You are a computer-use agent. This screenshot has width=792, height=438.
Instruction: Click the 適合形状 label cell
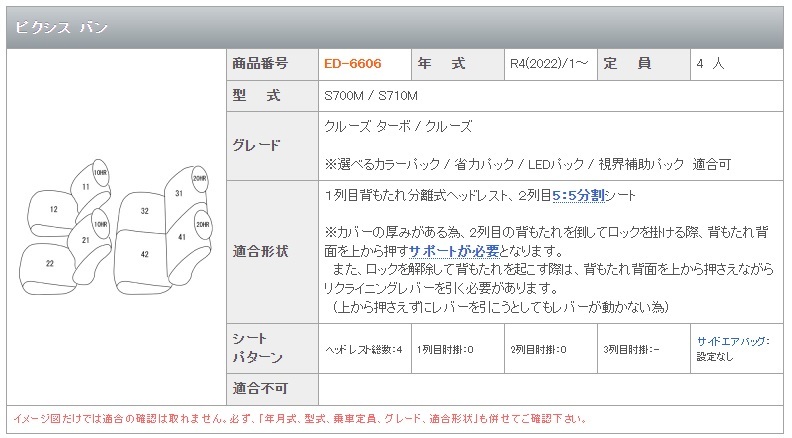tap(272, 252)
